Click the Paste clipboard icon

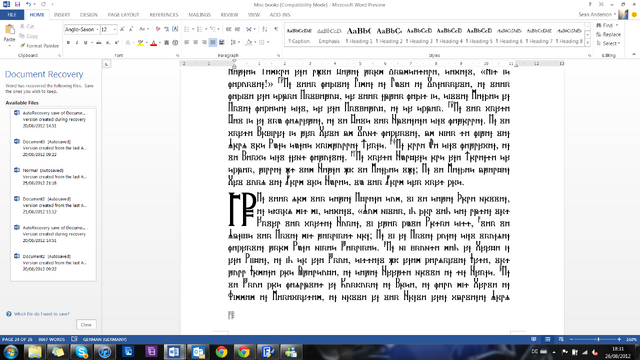(9, 30)
